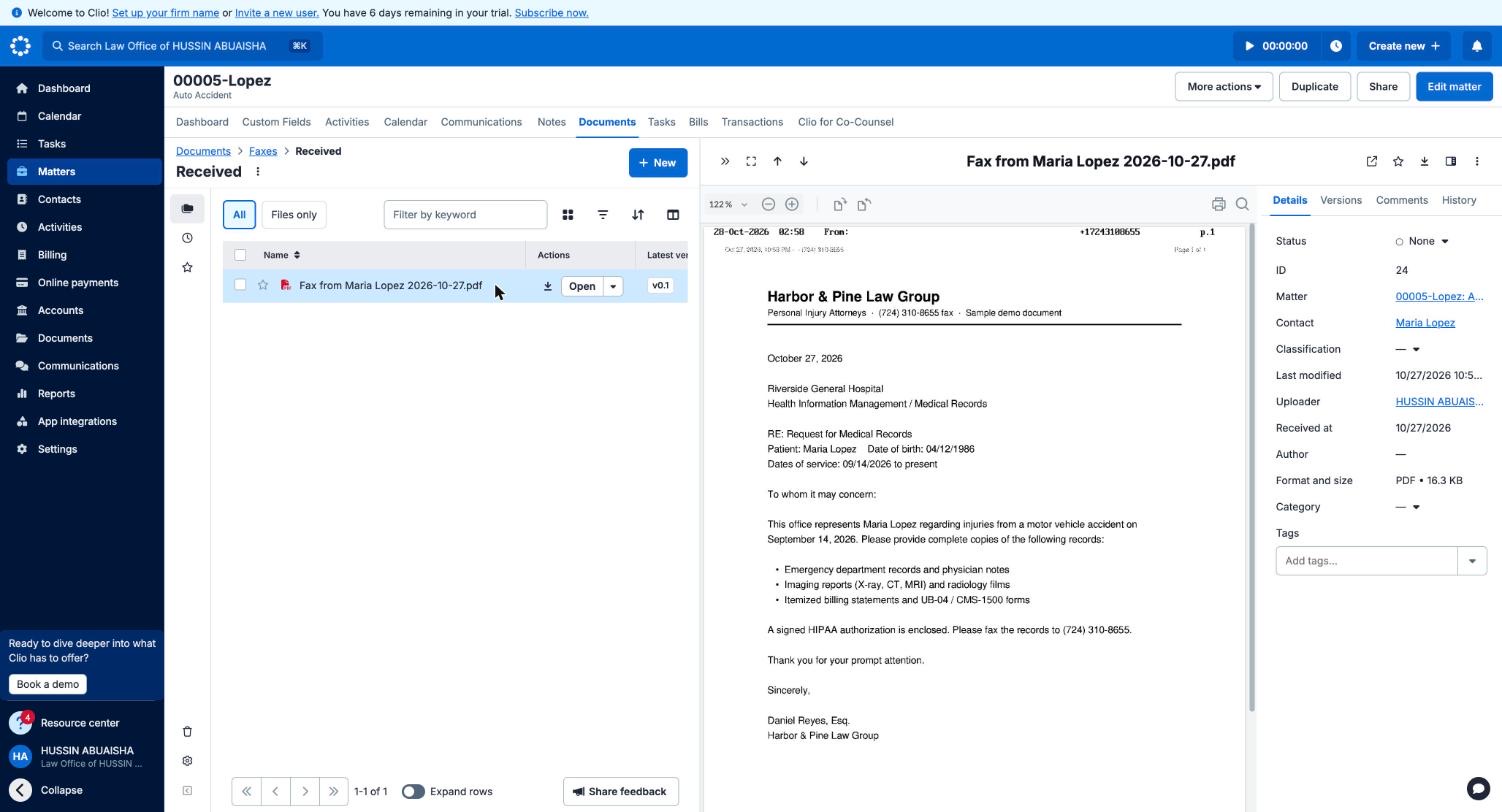Open the documents trash bin
The height and width of the screenshot is (812, 1502).
coord(187,732)
